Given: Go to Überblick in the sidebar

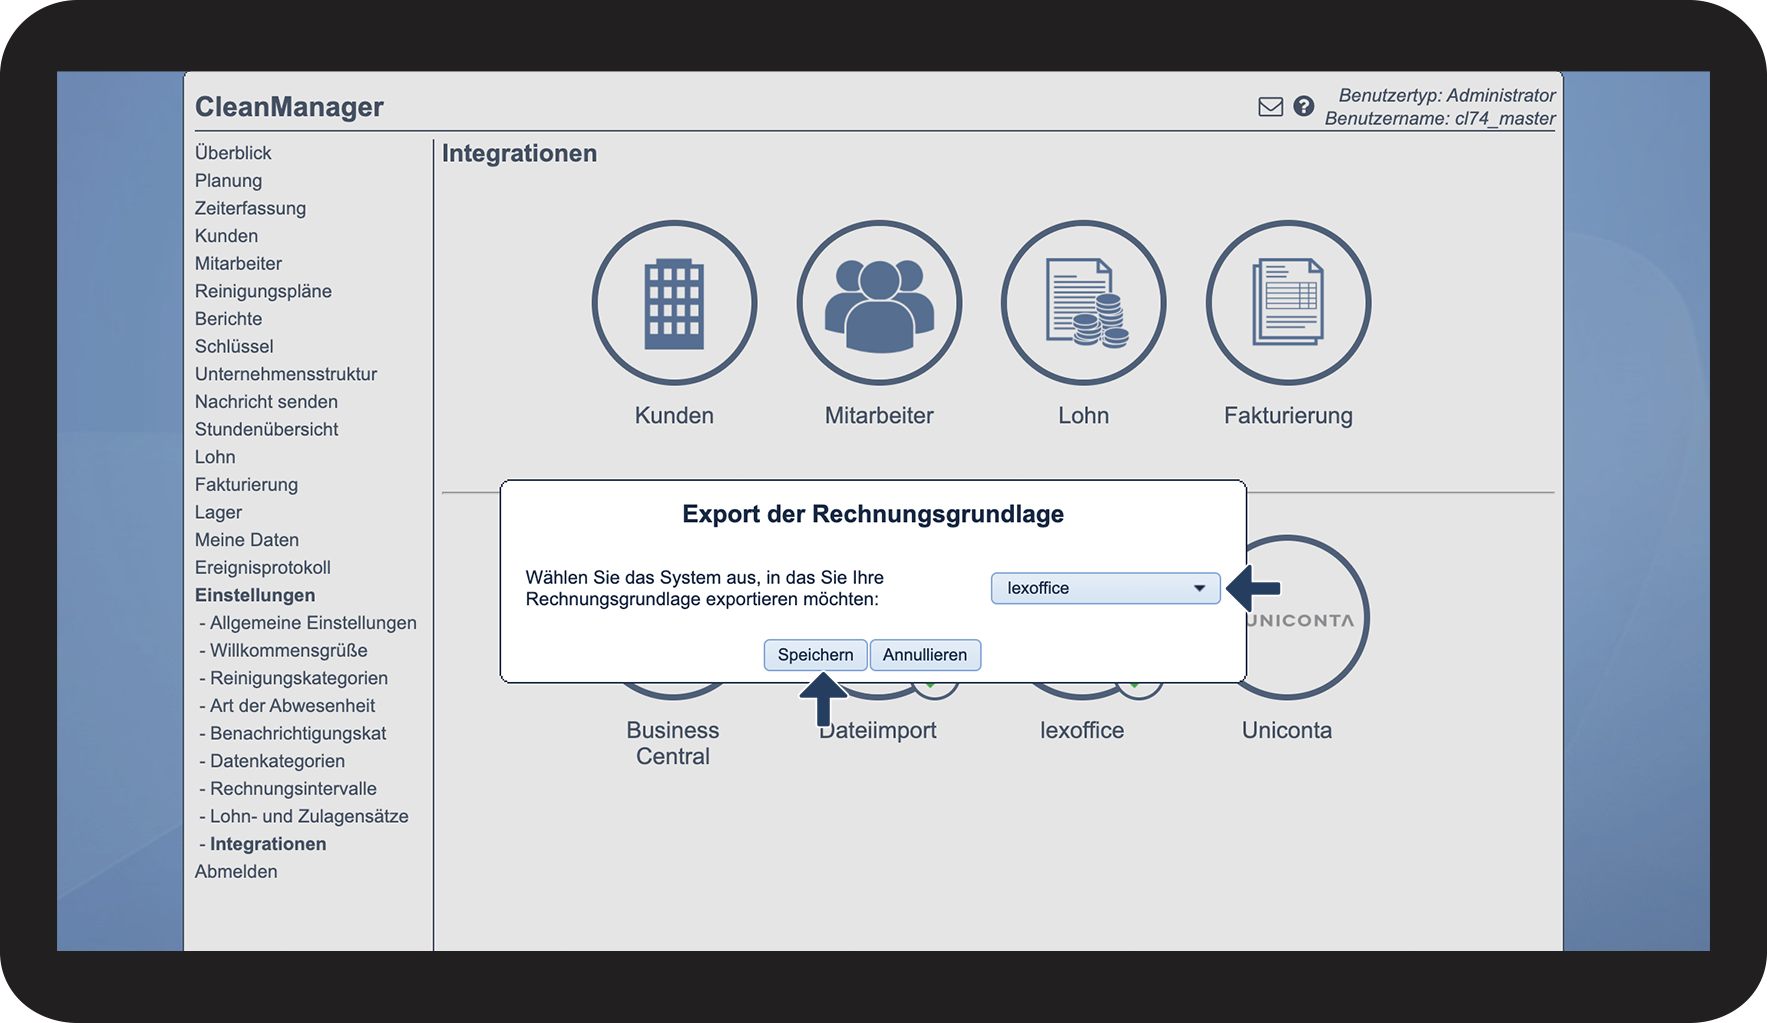Looking at the screenshot, I should pos(233,153).
